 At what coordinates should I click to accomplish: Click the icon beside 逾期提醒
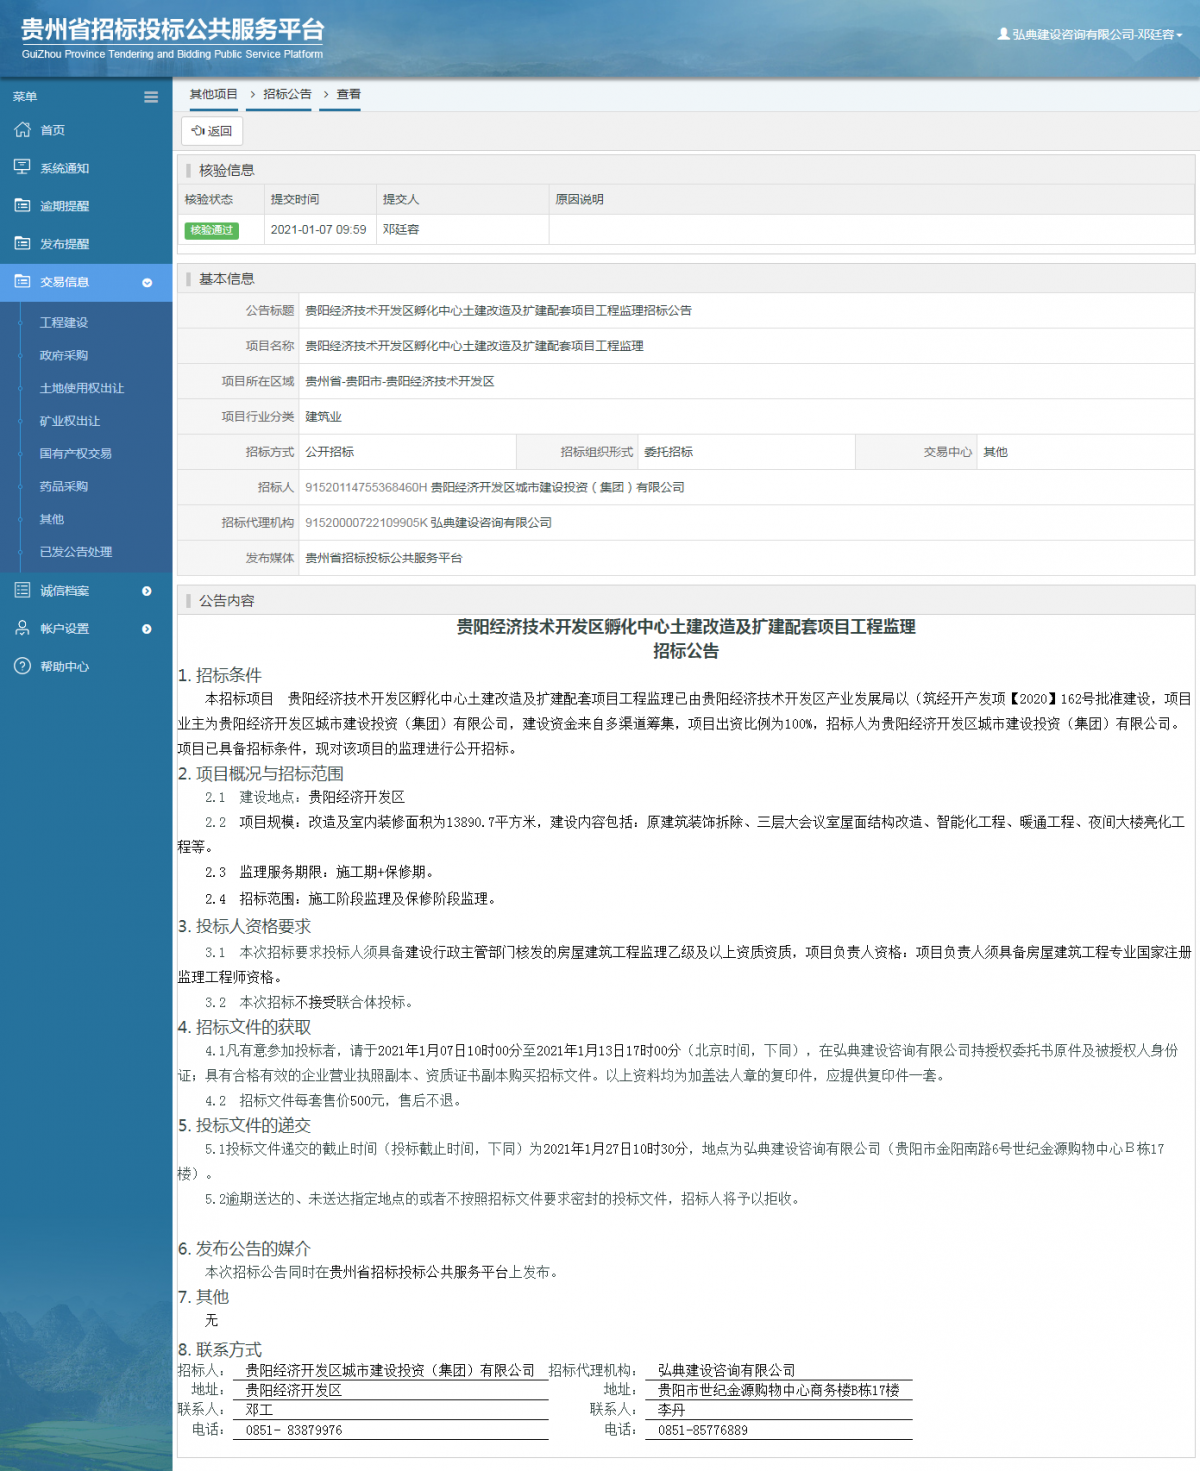click(x=22, y=205)
